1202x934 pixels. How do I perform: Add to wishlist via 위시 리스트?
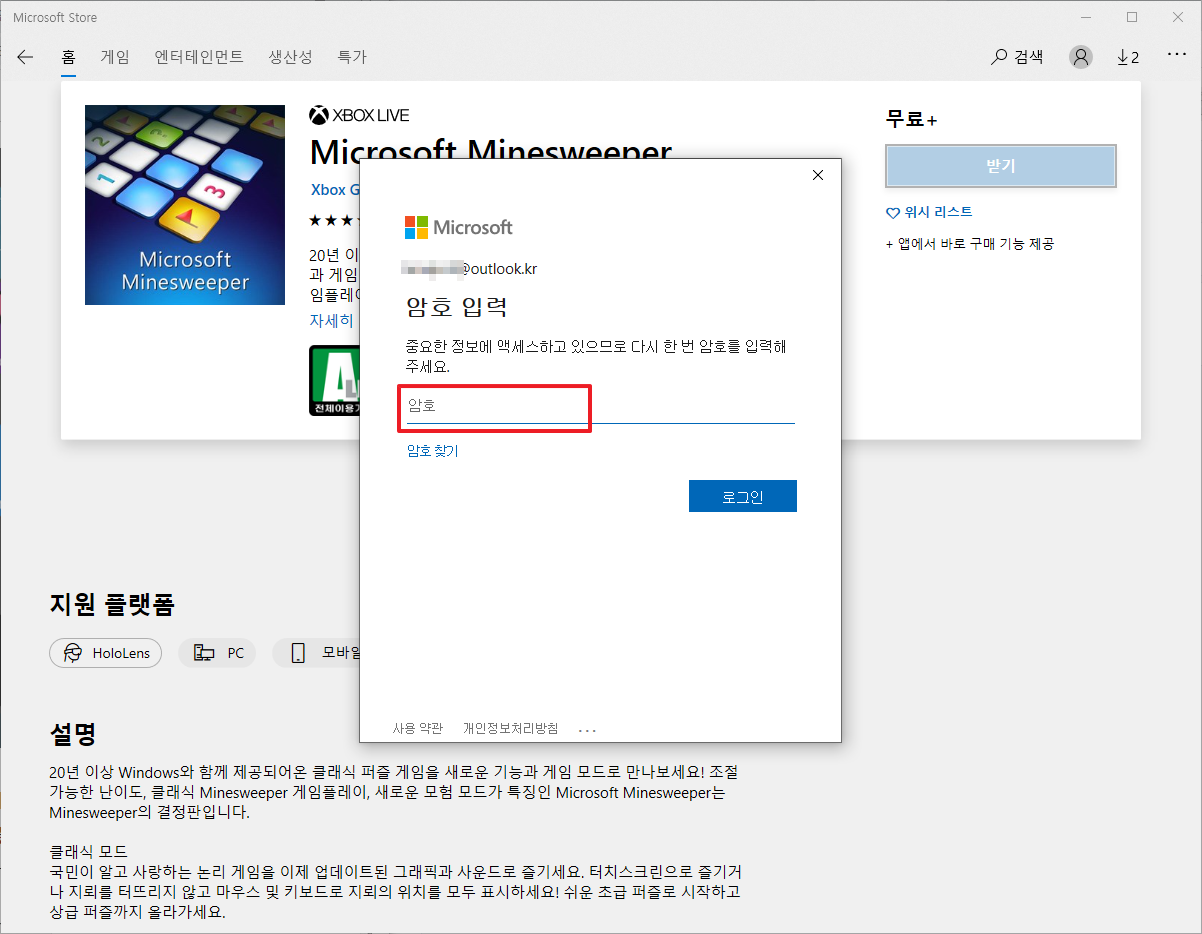pyautogui.click(x=929, y=212)
